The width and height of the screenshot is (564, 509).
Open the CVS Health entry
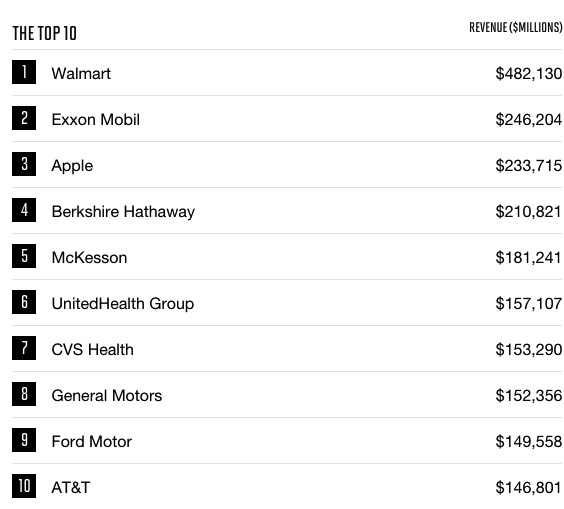(x=92, y=350)
